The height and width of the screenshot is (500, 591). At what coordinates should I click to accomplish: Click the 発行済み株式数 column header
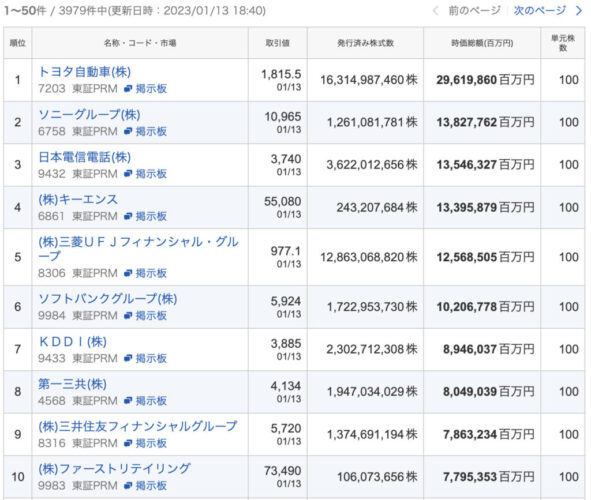pyautogui.click(x=365, y=43)
